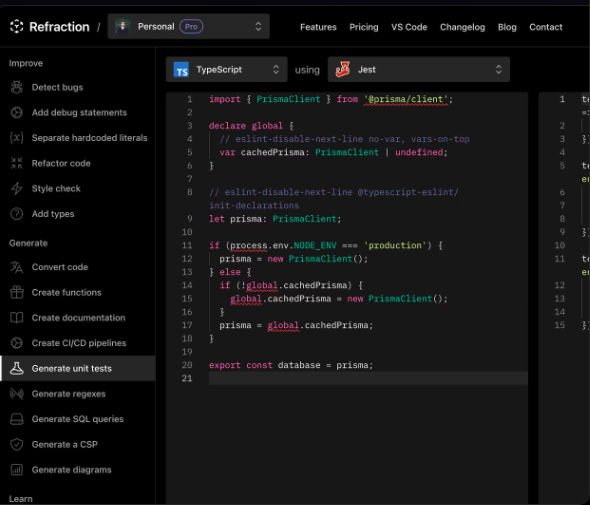Screen dimensions: 590x505
Task: Click the Contact link
Action: [x=546, y=27]
